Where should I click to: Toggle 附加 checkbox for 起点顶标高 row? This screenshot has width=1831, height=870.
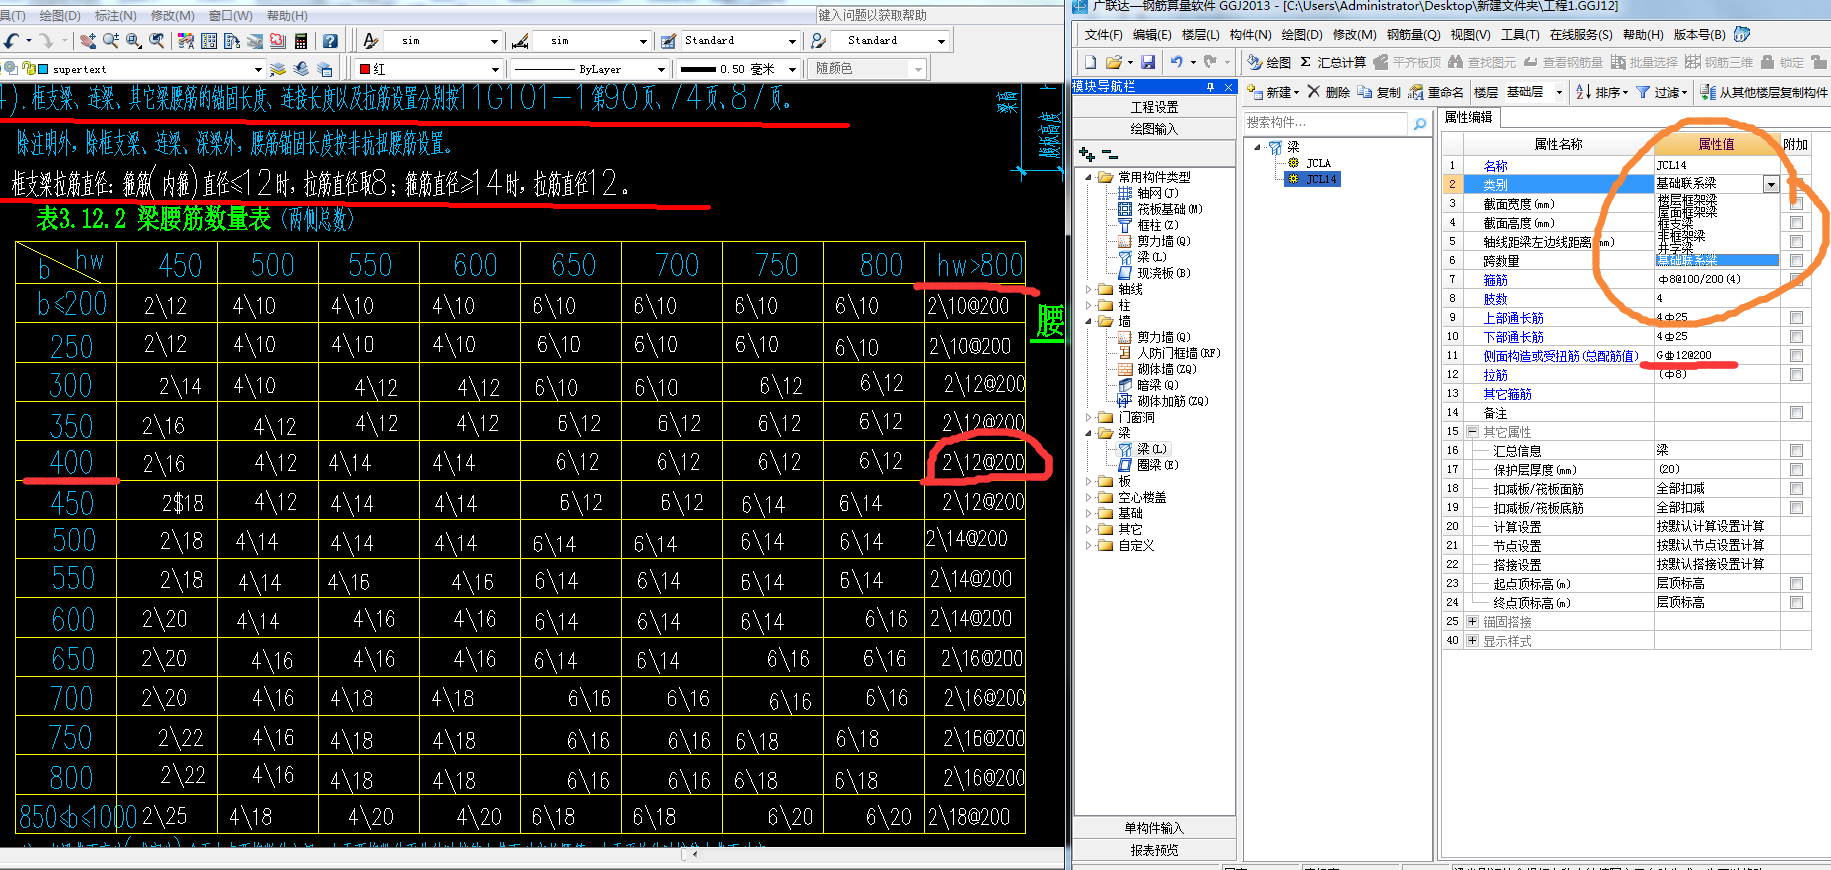[x=1796, y=583]
